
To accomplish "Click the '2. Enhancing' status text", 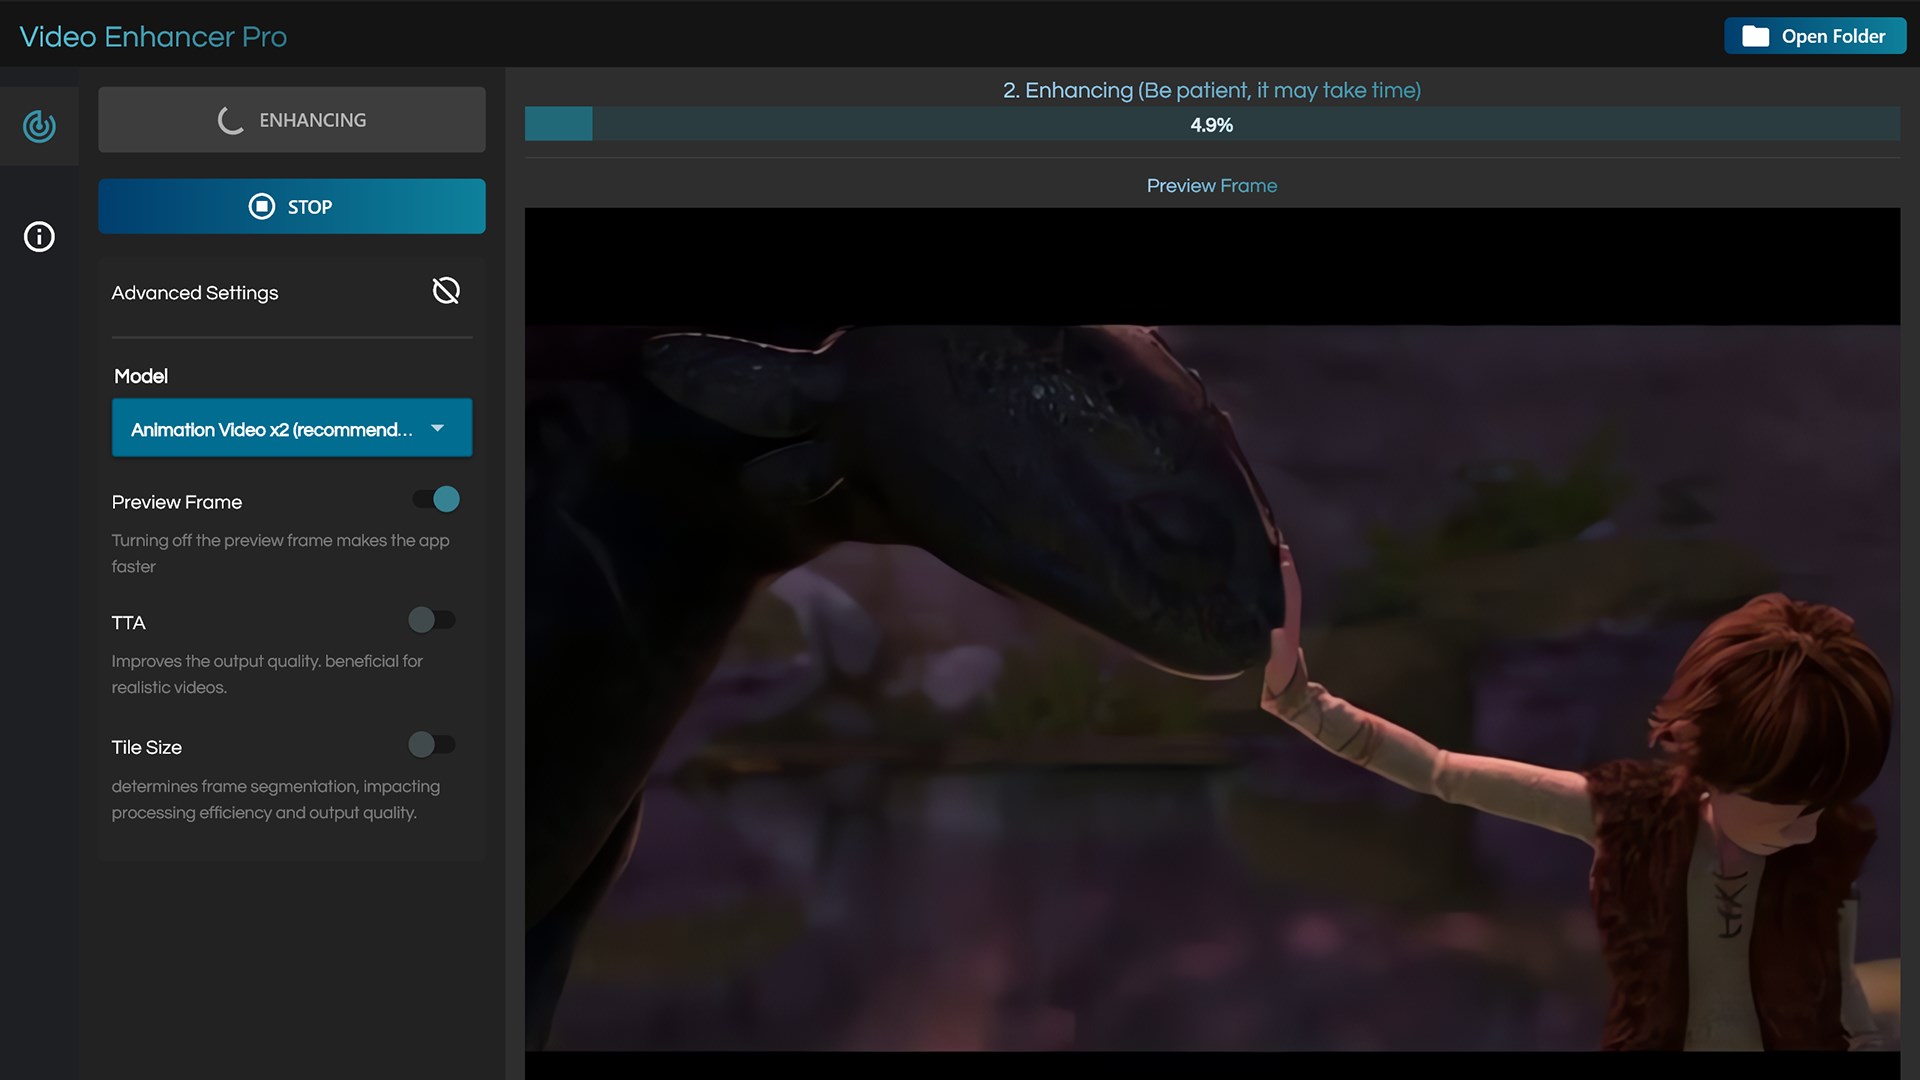I will [1212, 90].
